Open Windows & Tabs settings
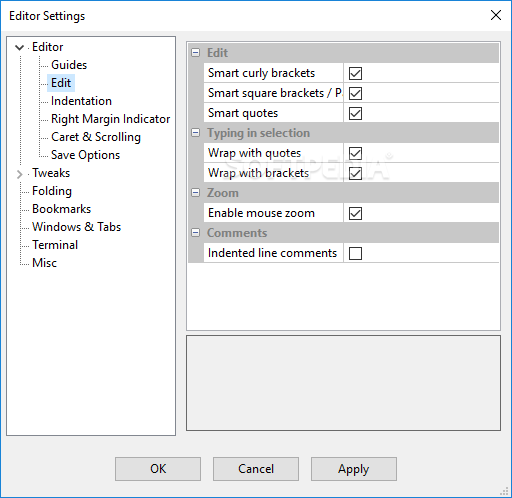The image size is (512, 498). [76, 227]
